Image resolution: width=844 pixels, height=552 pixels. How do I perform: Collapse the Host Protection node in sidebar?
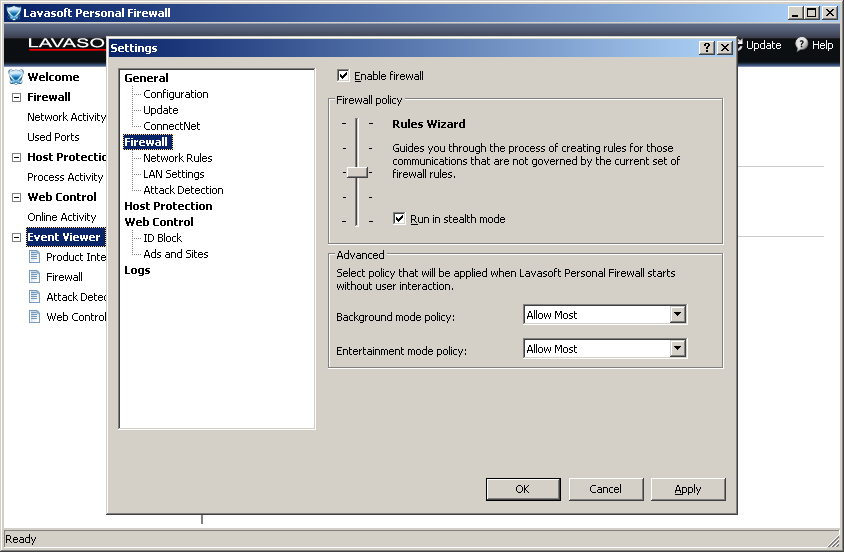pyautogui.click(x=17, y=157)
